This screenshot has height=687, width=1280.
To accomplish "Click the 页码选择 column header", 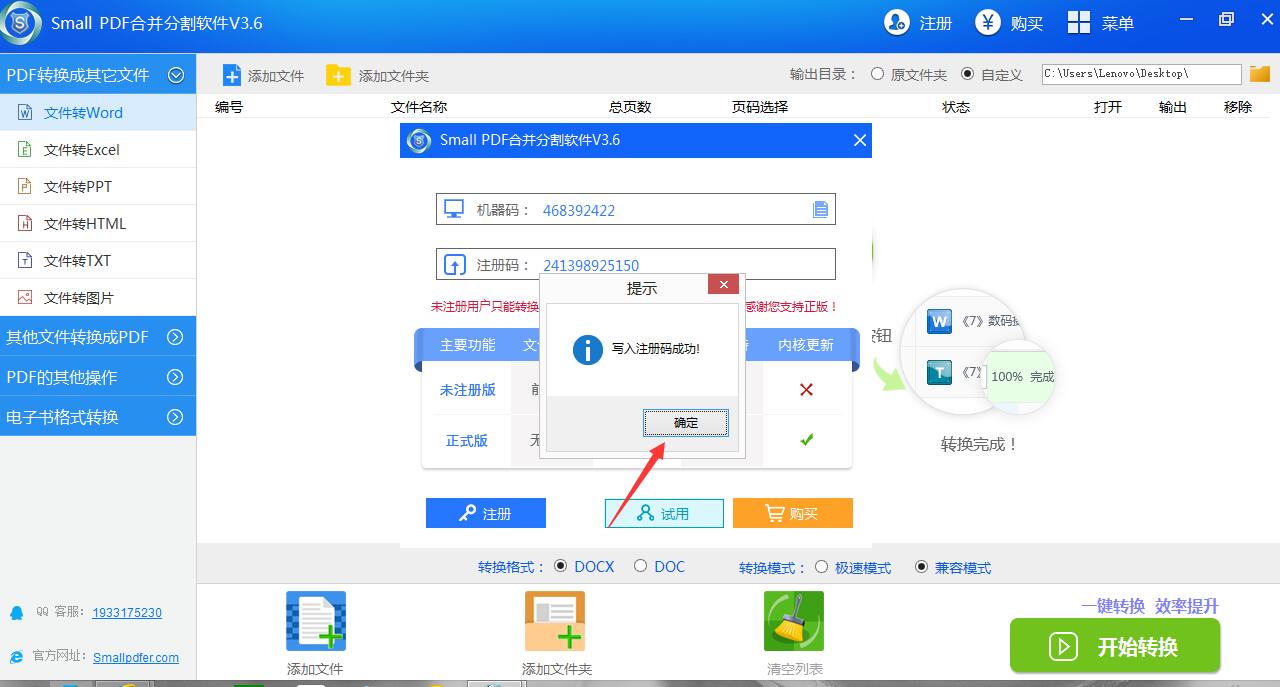I will pos(760,107).
